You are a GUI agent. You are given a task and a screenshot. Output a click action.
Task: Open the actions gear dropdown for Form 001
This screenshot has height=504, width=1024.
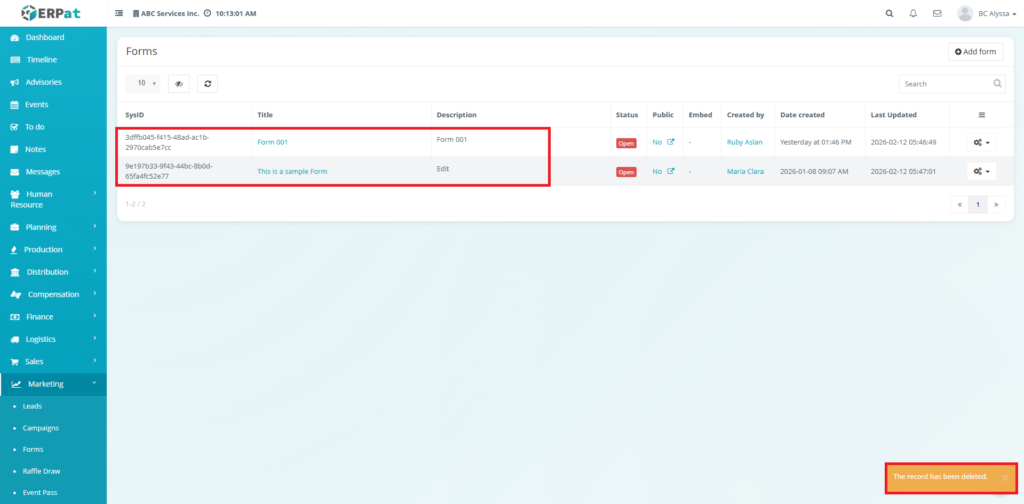[981, 143]
